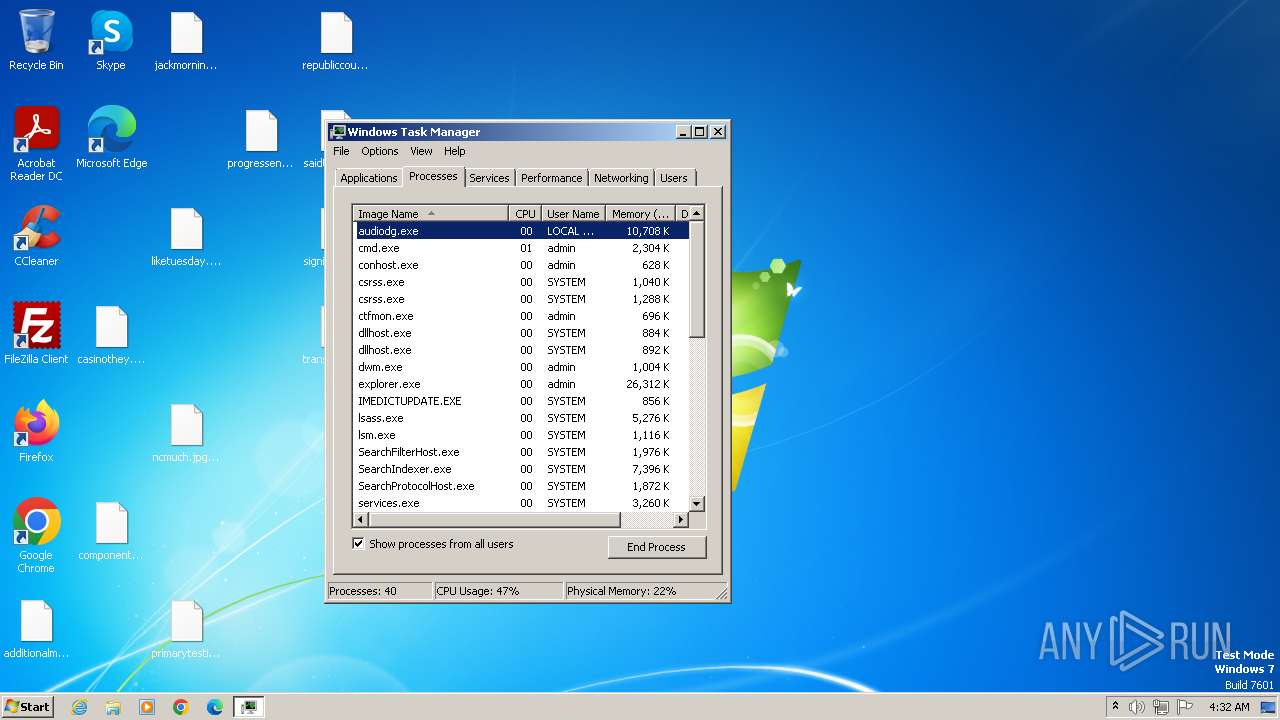Select the casinothey file icon

(111, 334)
